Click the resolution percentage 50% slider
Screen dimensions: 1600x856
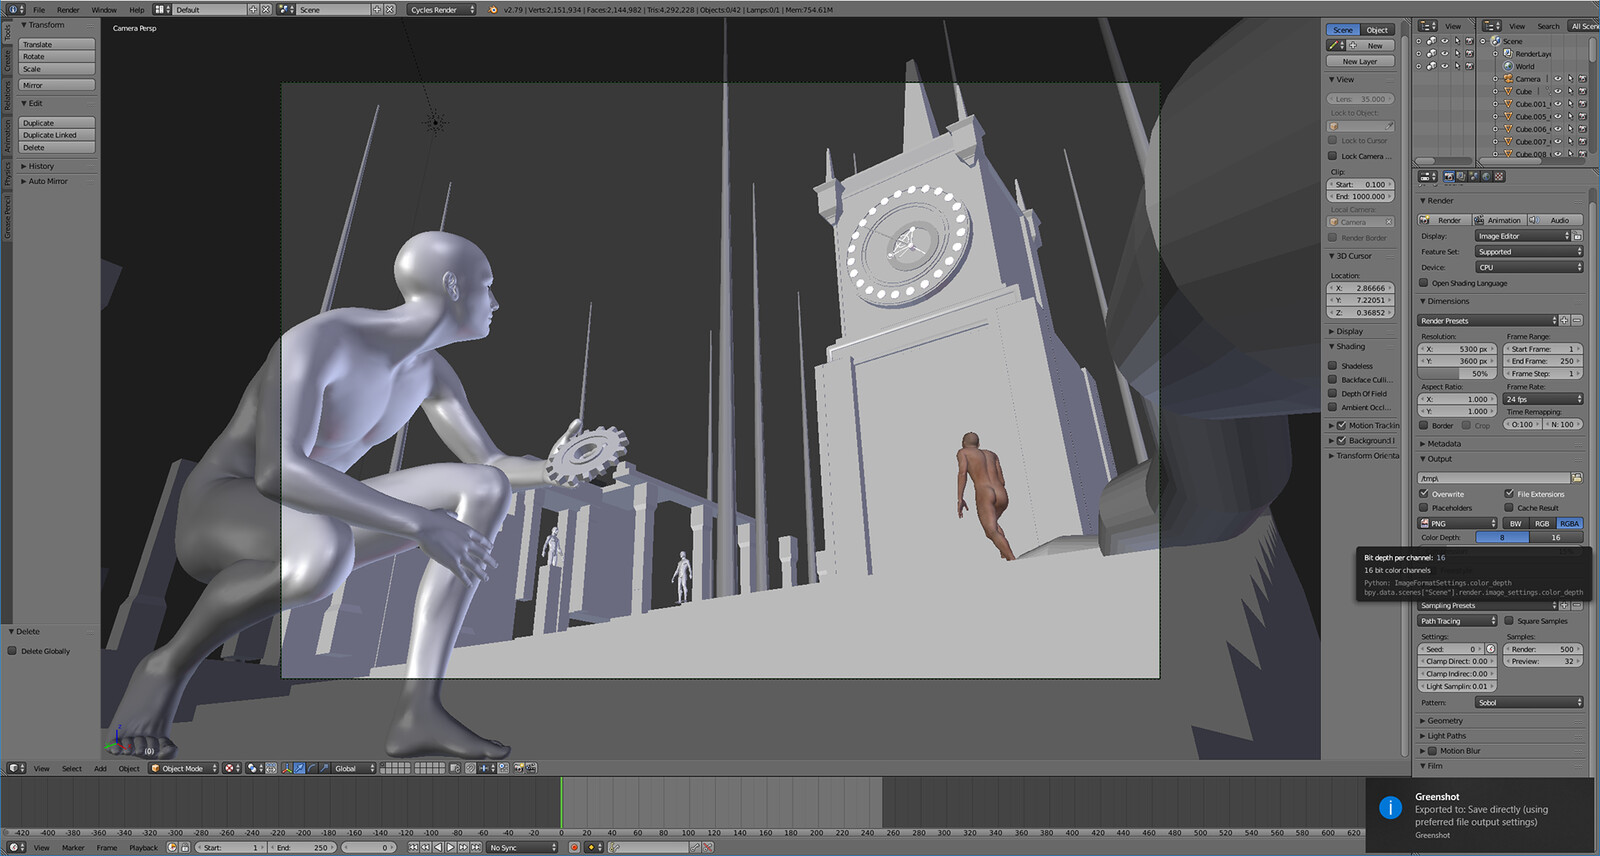click(1458, 374)
